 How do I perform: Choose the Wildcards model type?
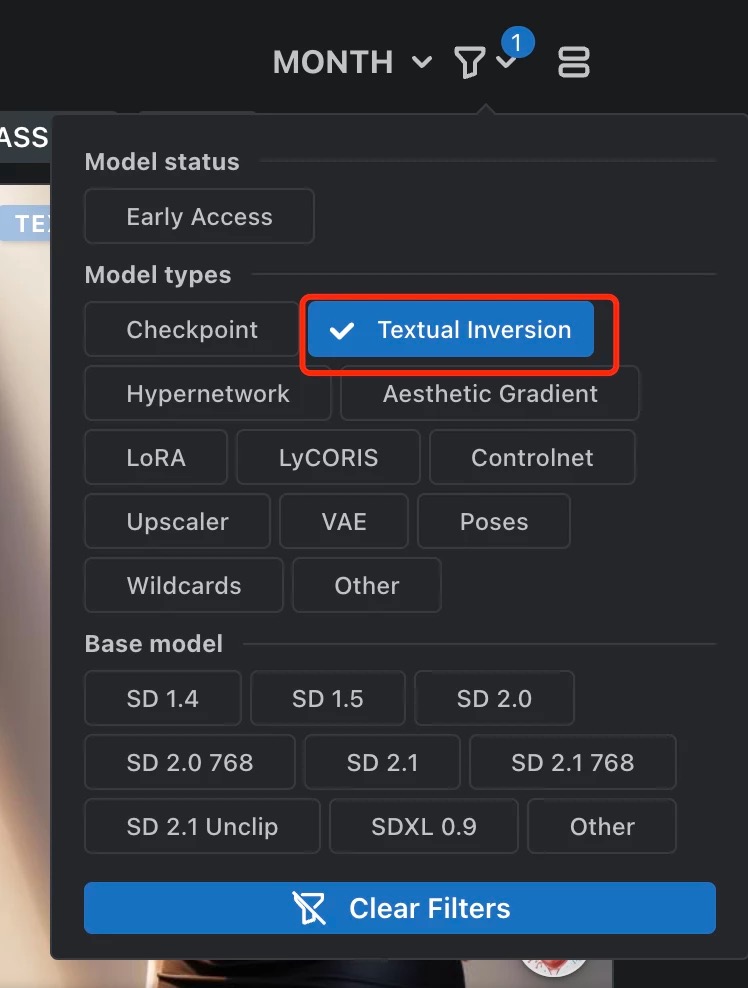pyautogui.click(x=184, y=586)
